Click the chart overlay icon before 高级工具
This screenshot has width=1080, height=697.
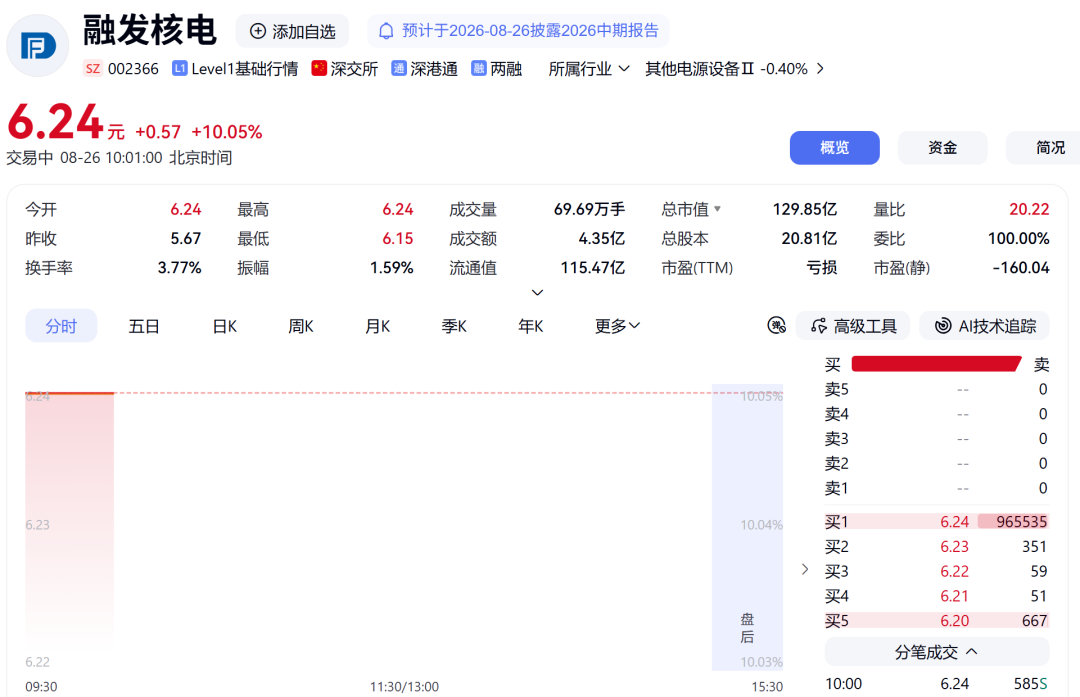(x=777, y=326)
